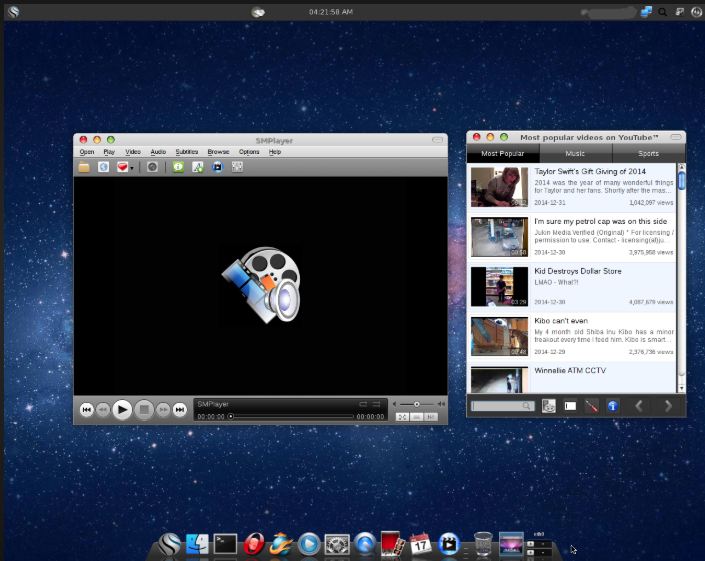The height and width of the screenshot is (561, 705).
Task: Open the Terminal icon in the dock
Action: [226, 544]
